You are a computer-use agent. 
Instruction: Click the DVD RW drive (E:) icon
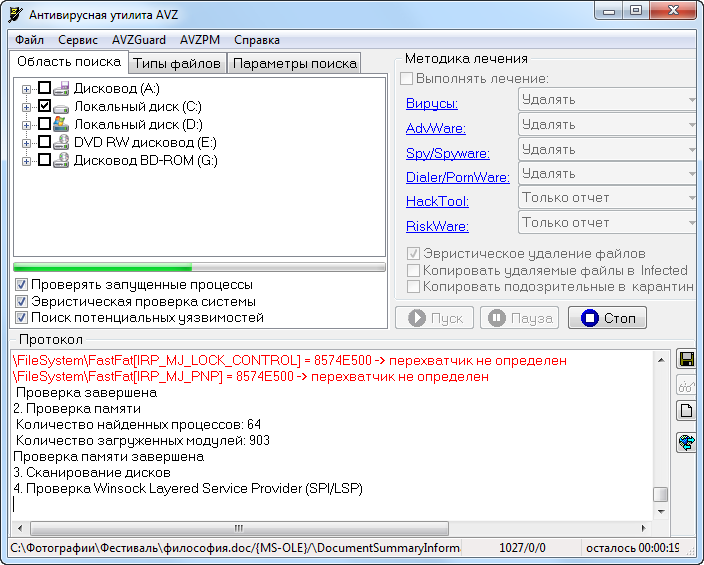pos(61,142)
